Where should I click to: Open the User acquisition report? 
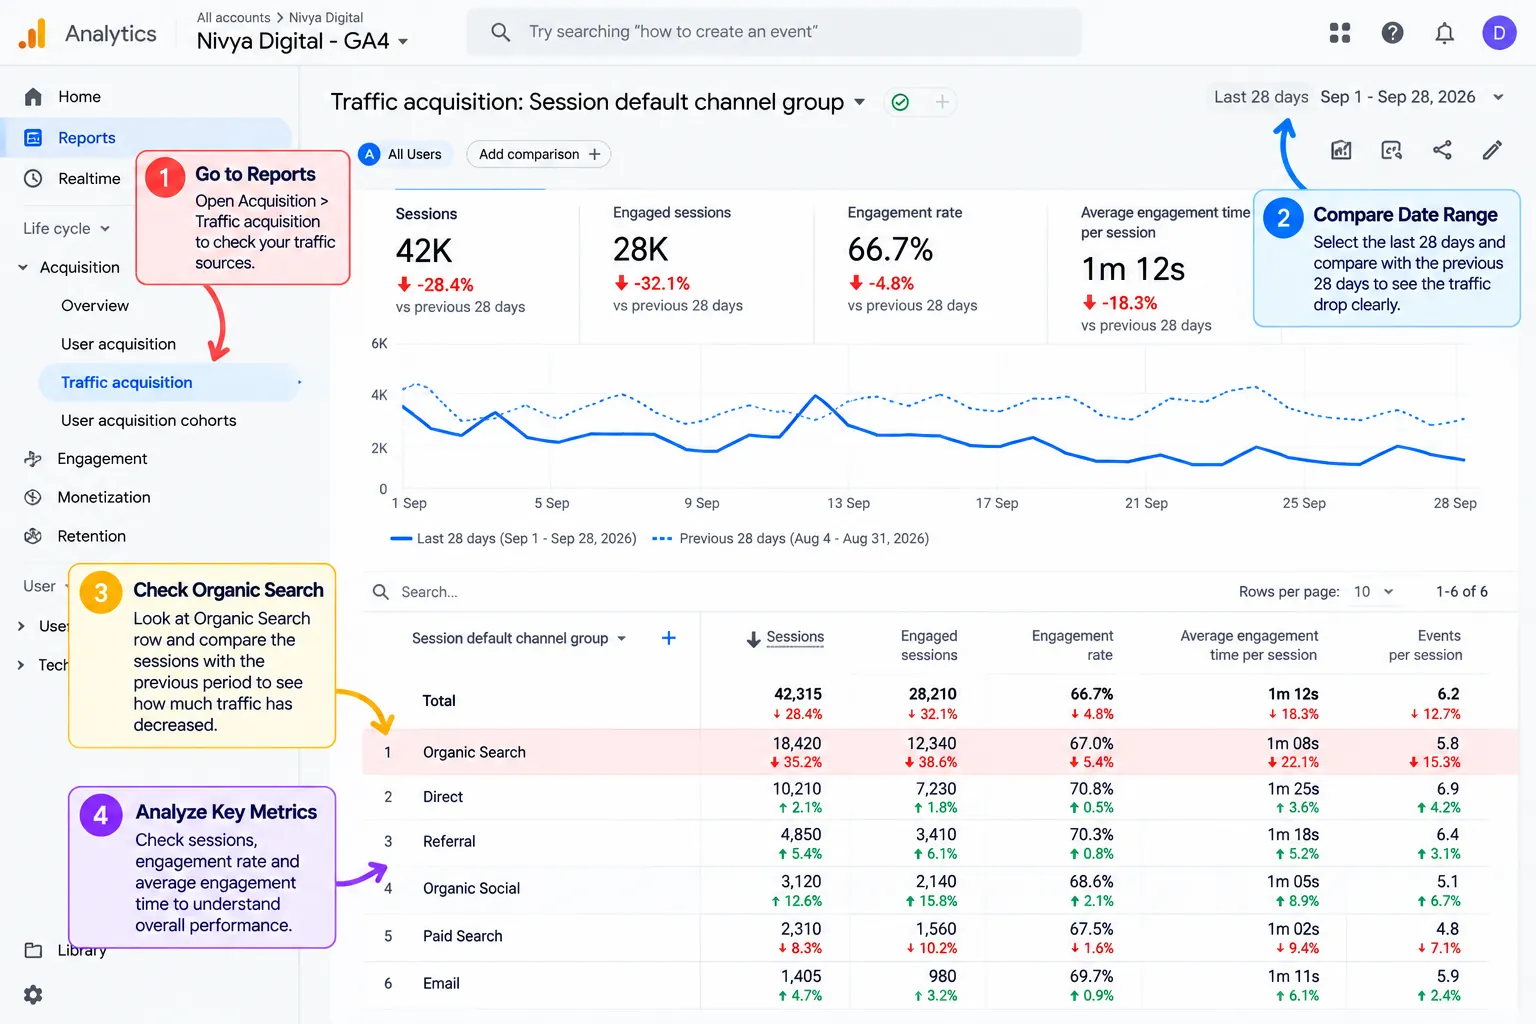coord(118,344)
